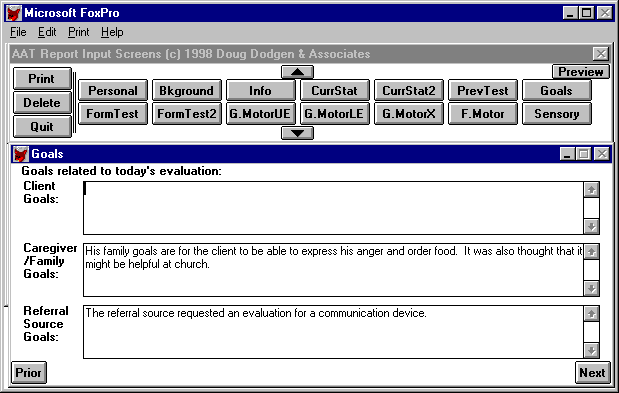The image size is (619, 393).
Task: Click inside the Referral Source Goals text box
Action: 333,332
